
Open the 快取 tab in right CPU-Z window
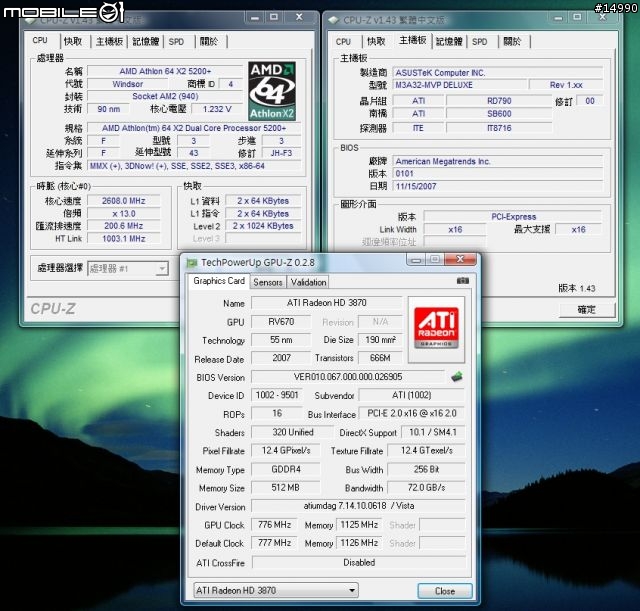click(x=376, y=42)
